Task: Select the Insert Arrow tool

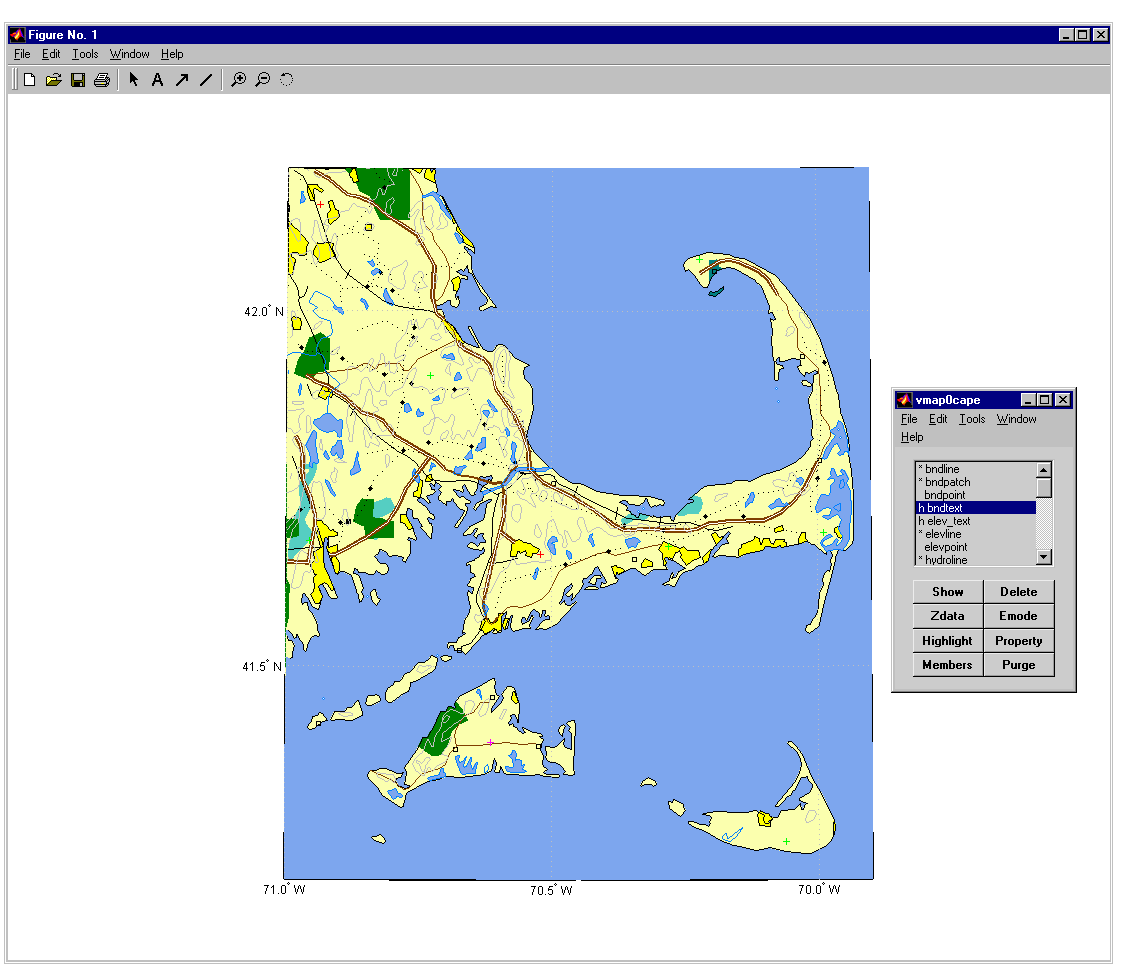Action: (x=182, y=80)
